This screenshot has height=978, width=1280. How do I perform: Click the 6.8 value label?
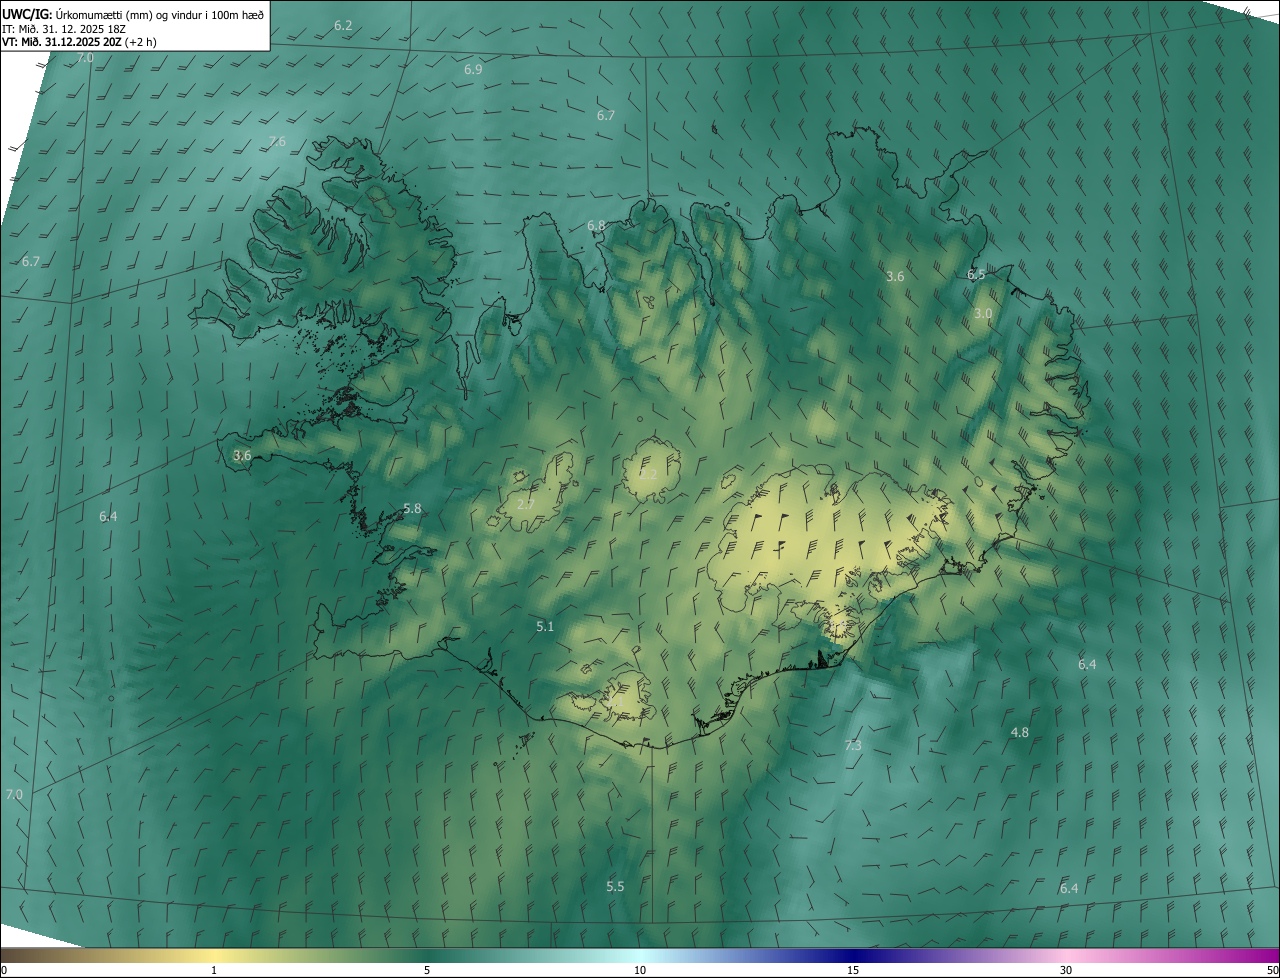click(x=596, y=226)
